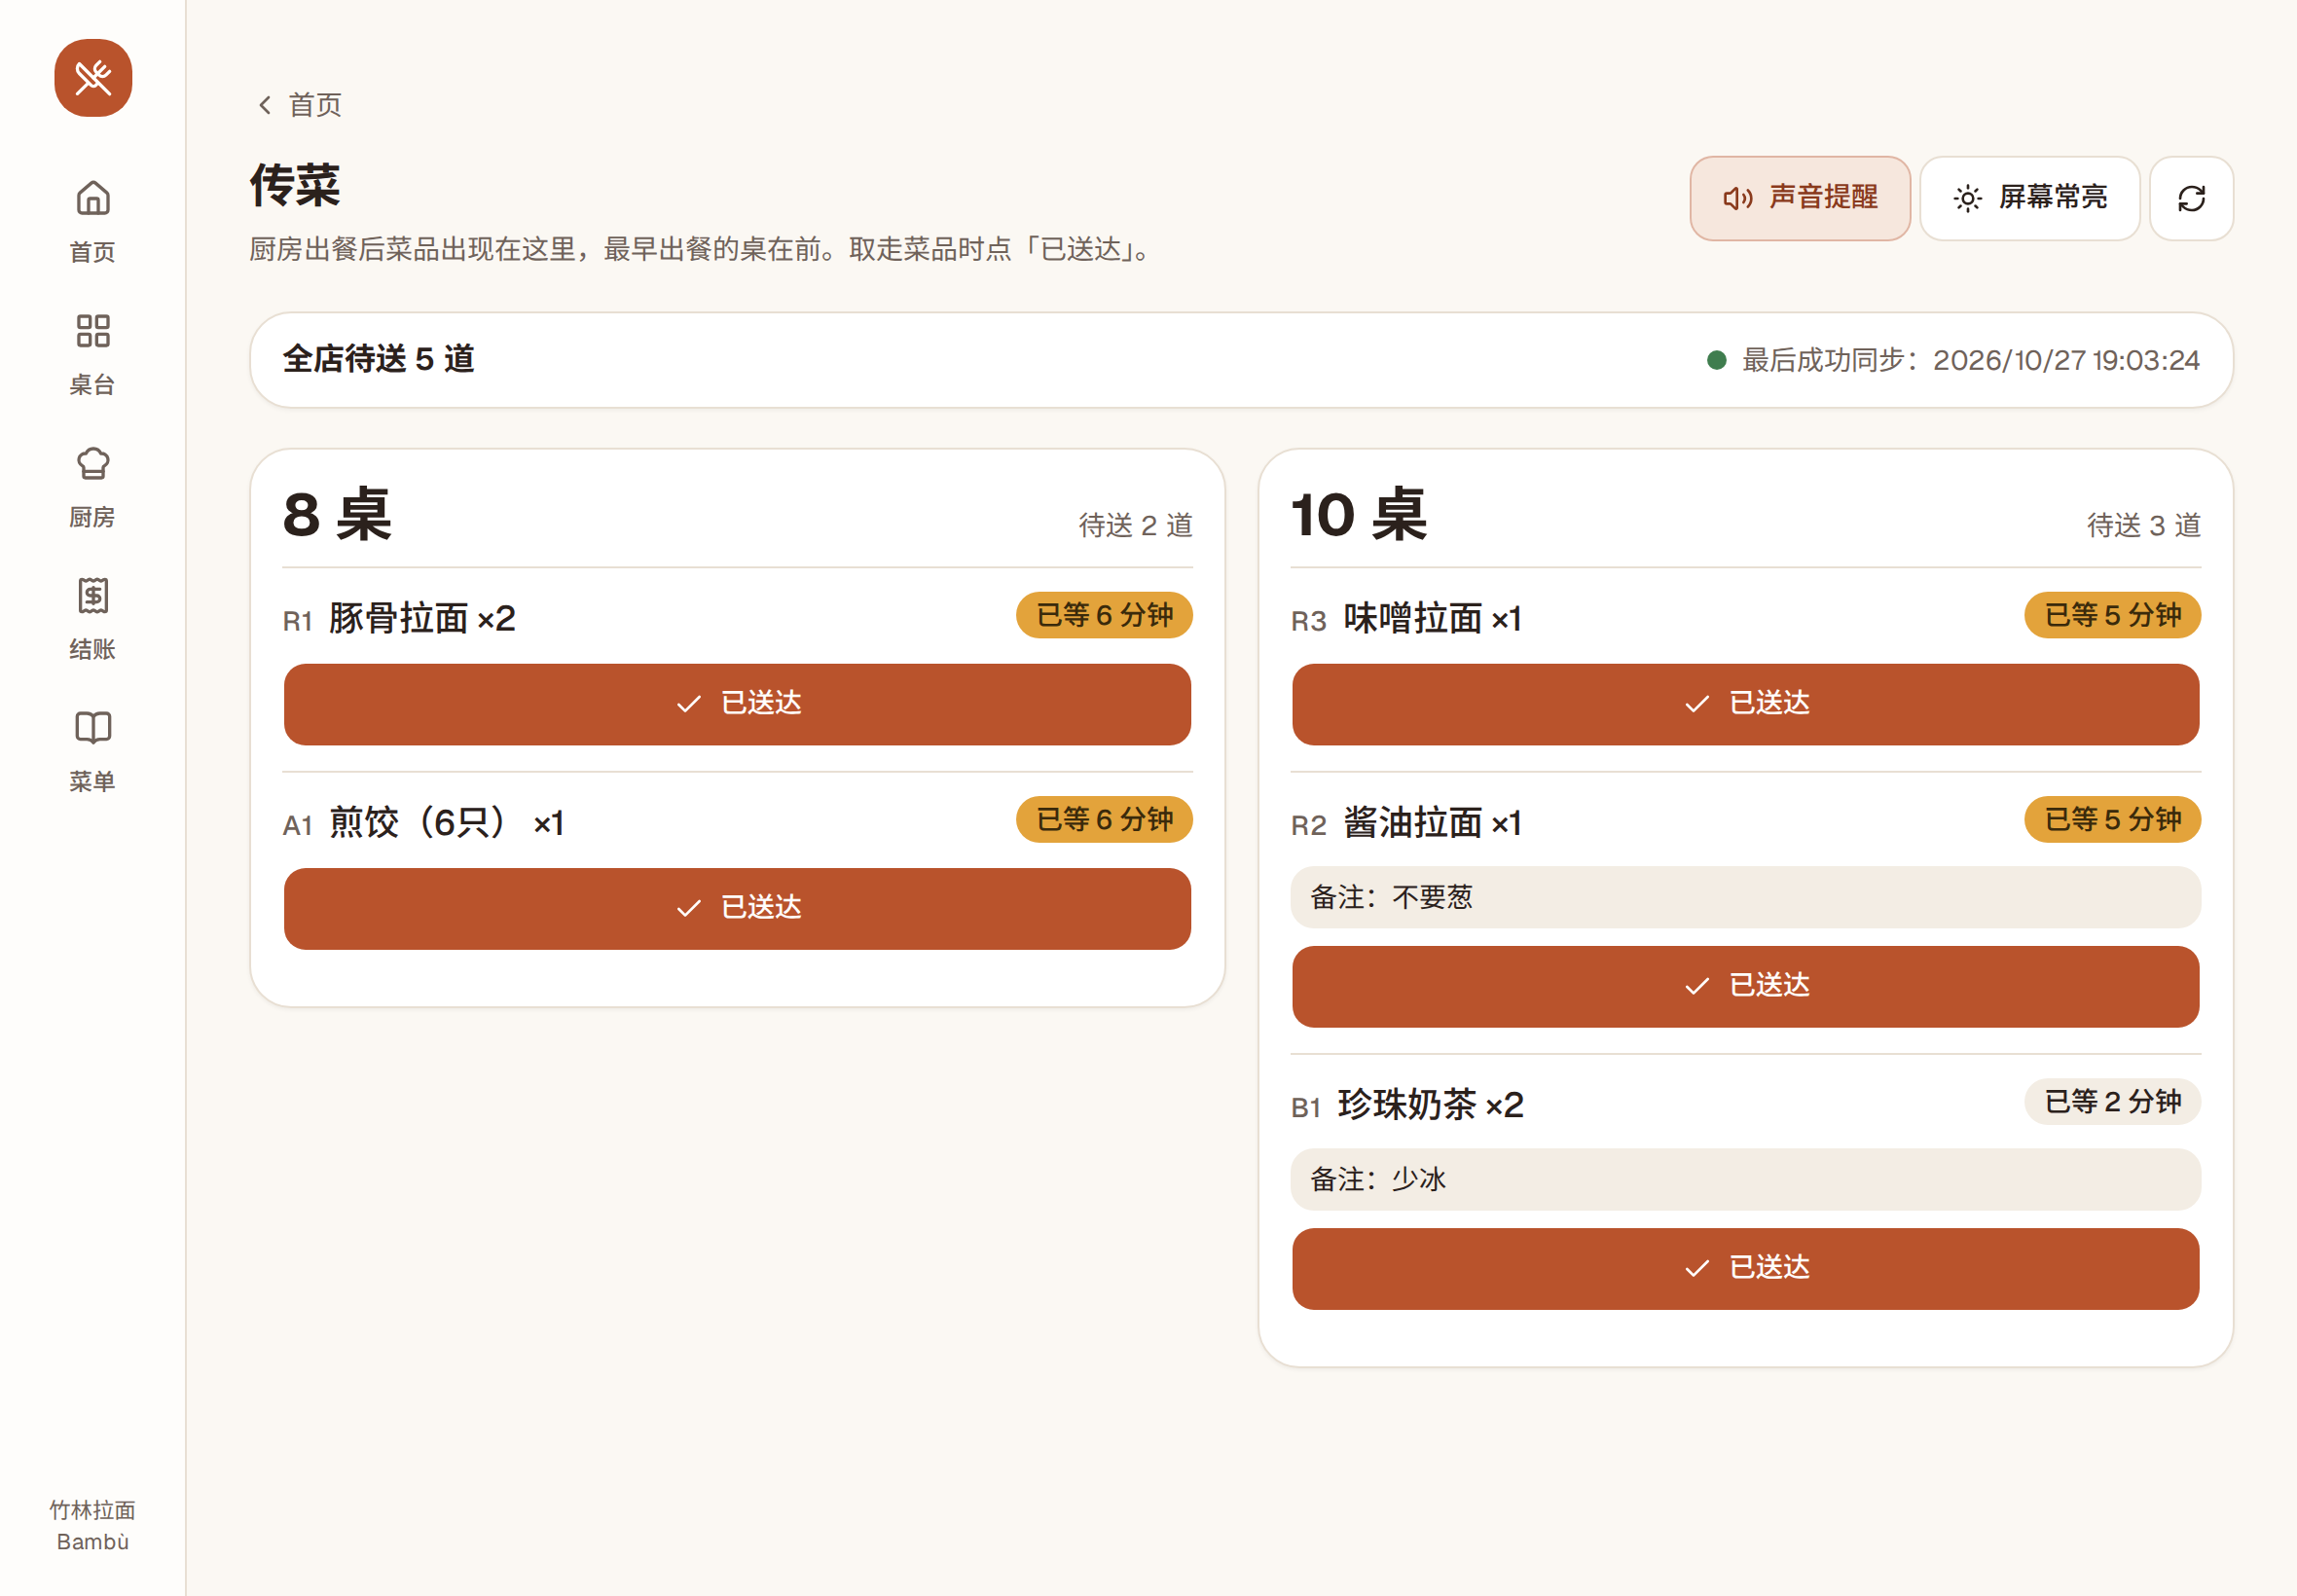The image size is (2297, 1596).
Task: Click the 传菜 page title
Action: point(295,186)
